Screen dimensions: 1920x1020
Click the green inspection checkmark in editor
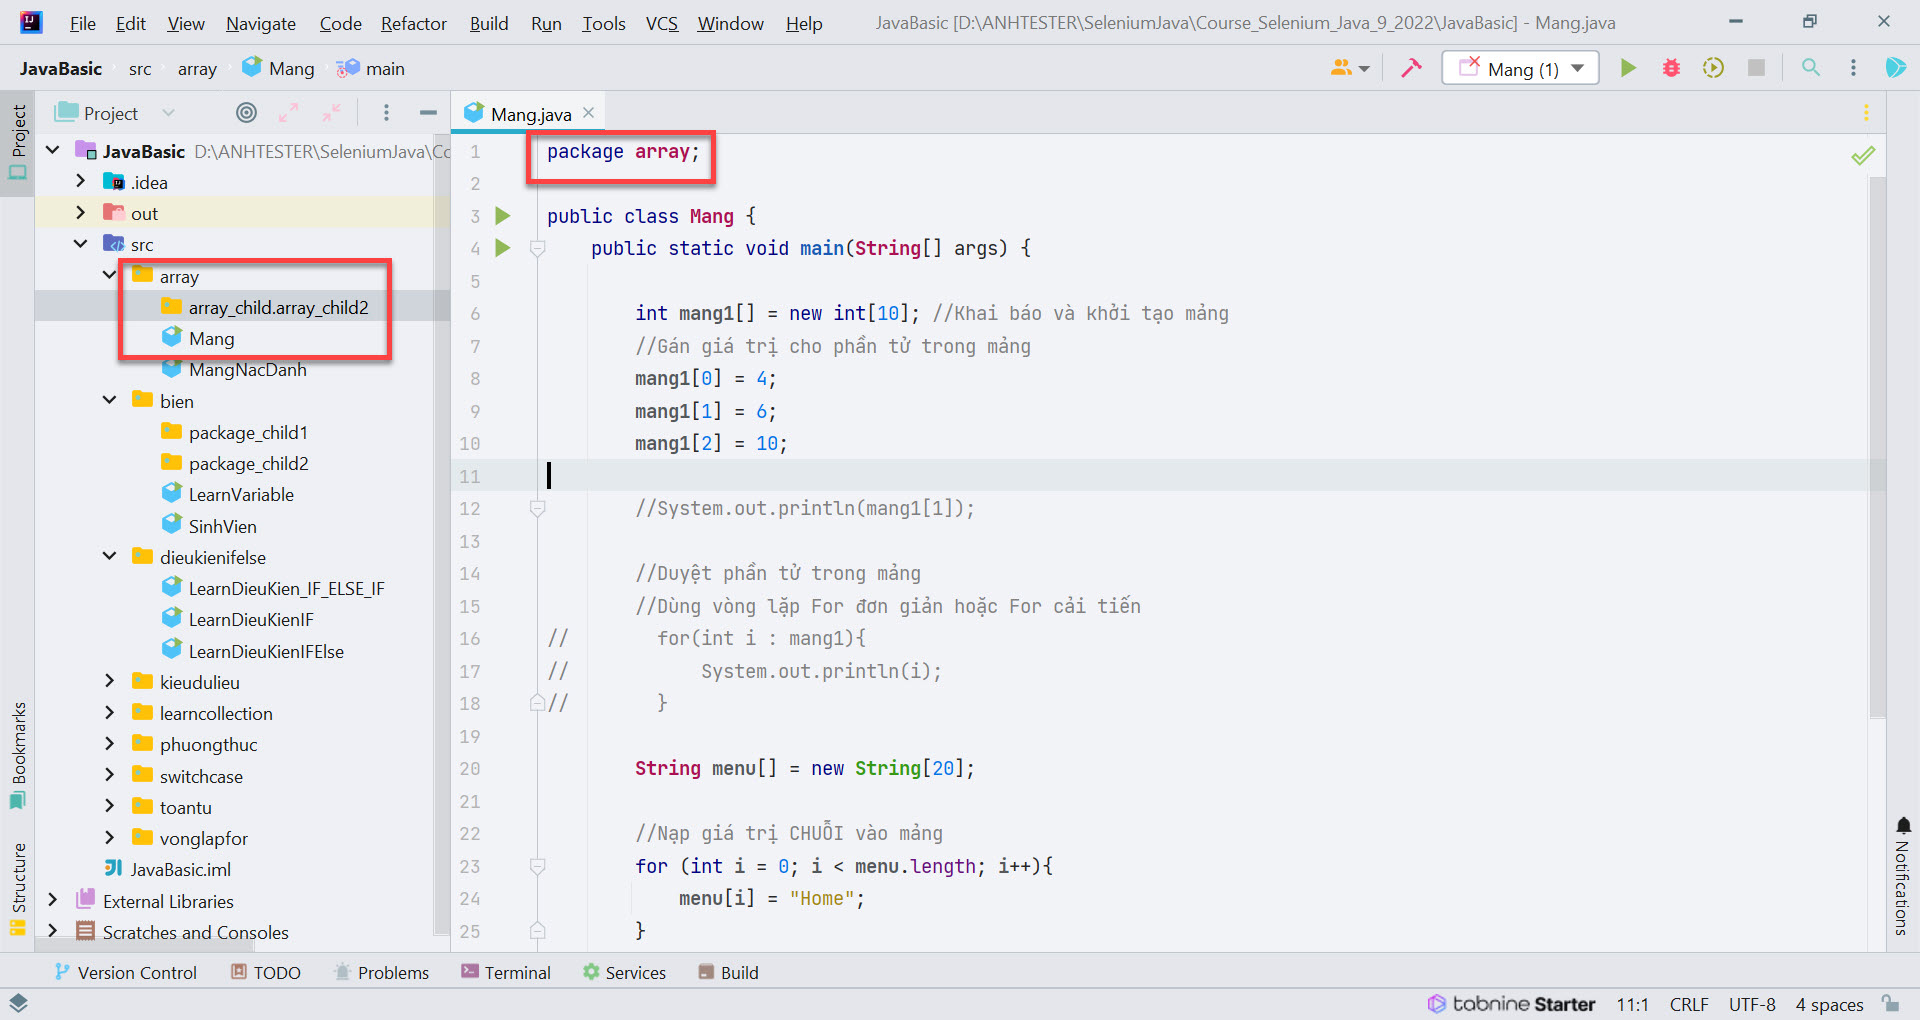1863,155
